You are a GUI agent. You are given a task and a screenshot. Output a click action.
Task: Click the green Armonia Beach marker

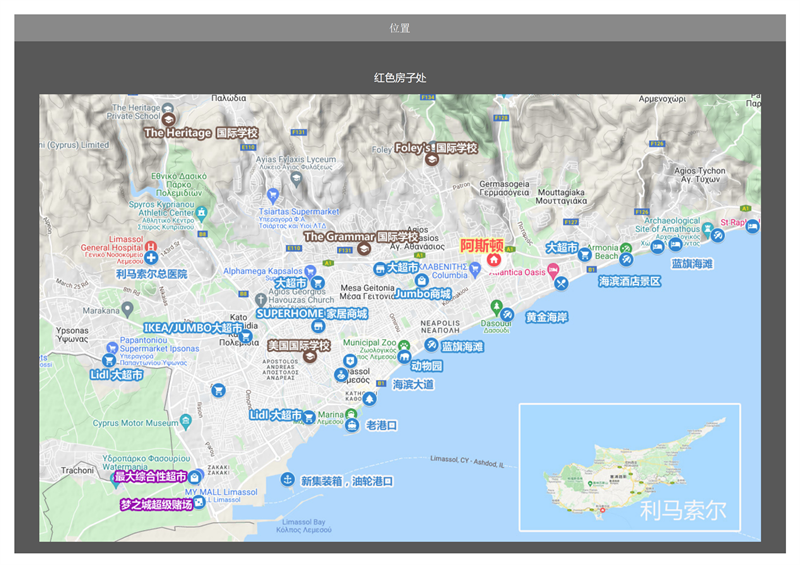(x=626, y=248)
